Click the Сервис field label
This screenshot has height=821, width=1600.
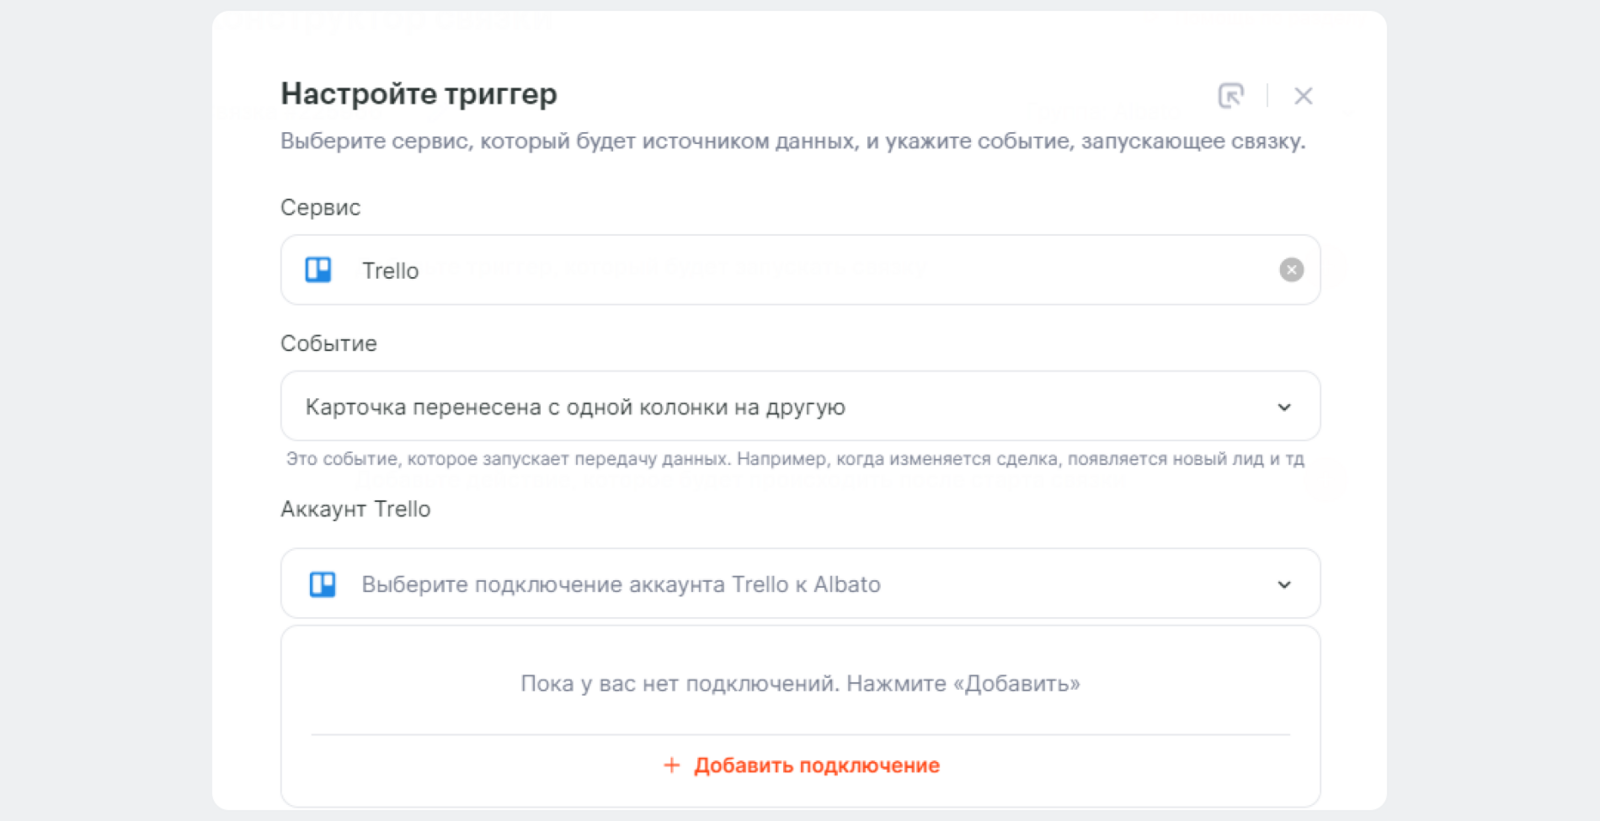pos(320,208)
